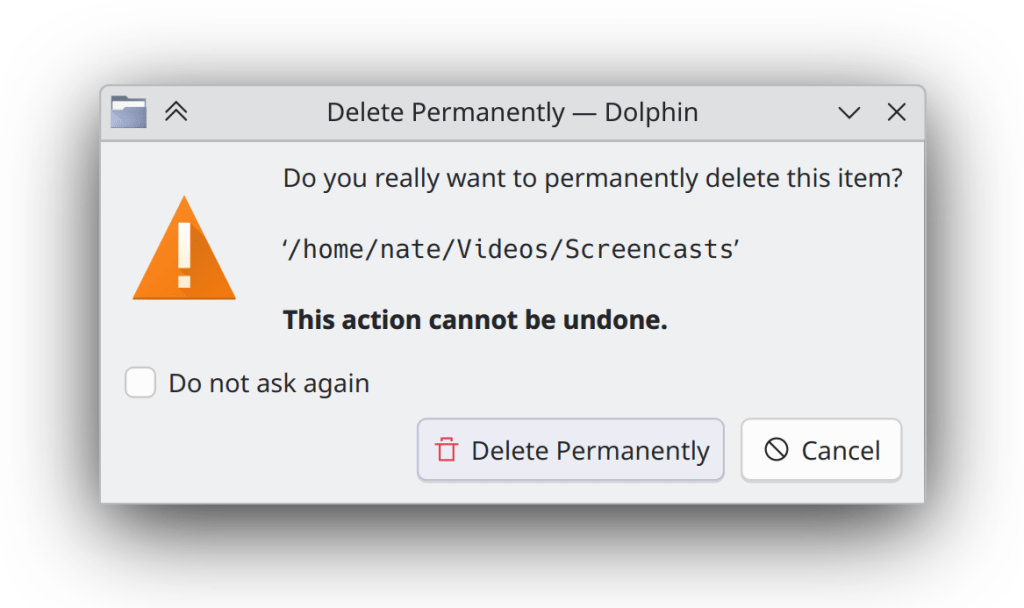
Task: Click the word "Screencasts" in the file path
Action: tap(649, 249)
